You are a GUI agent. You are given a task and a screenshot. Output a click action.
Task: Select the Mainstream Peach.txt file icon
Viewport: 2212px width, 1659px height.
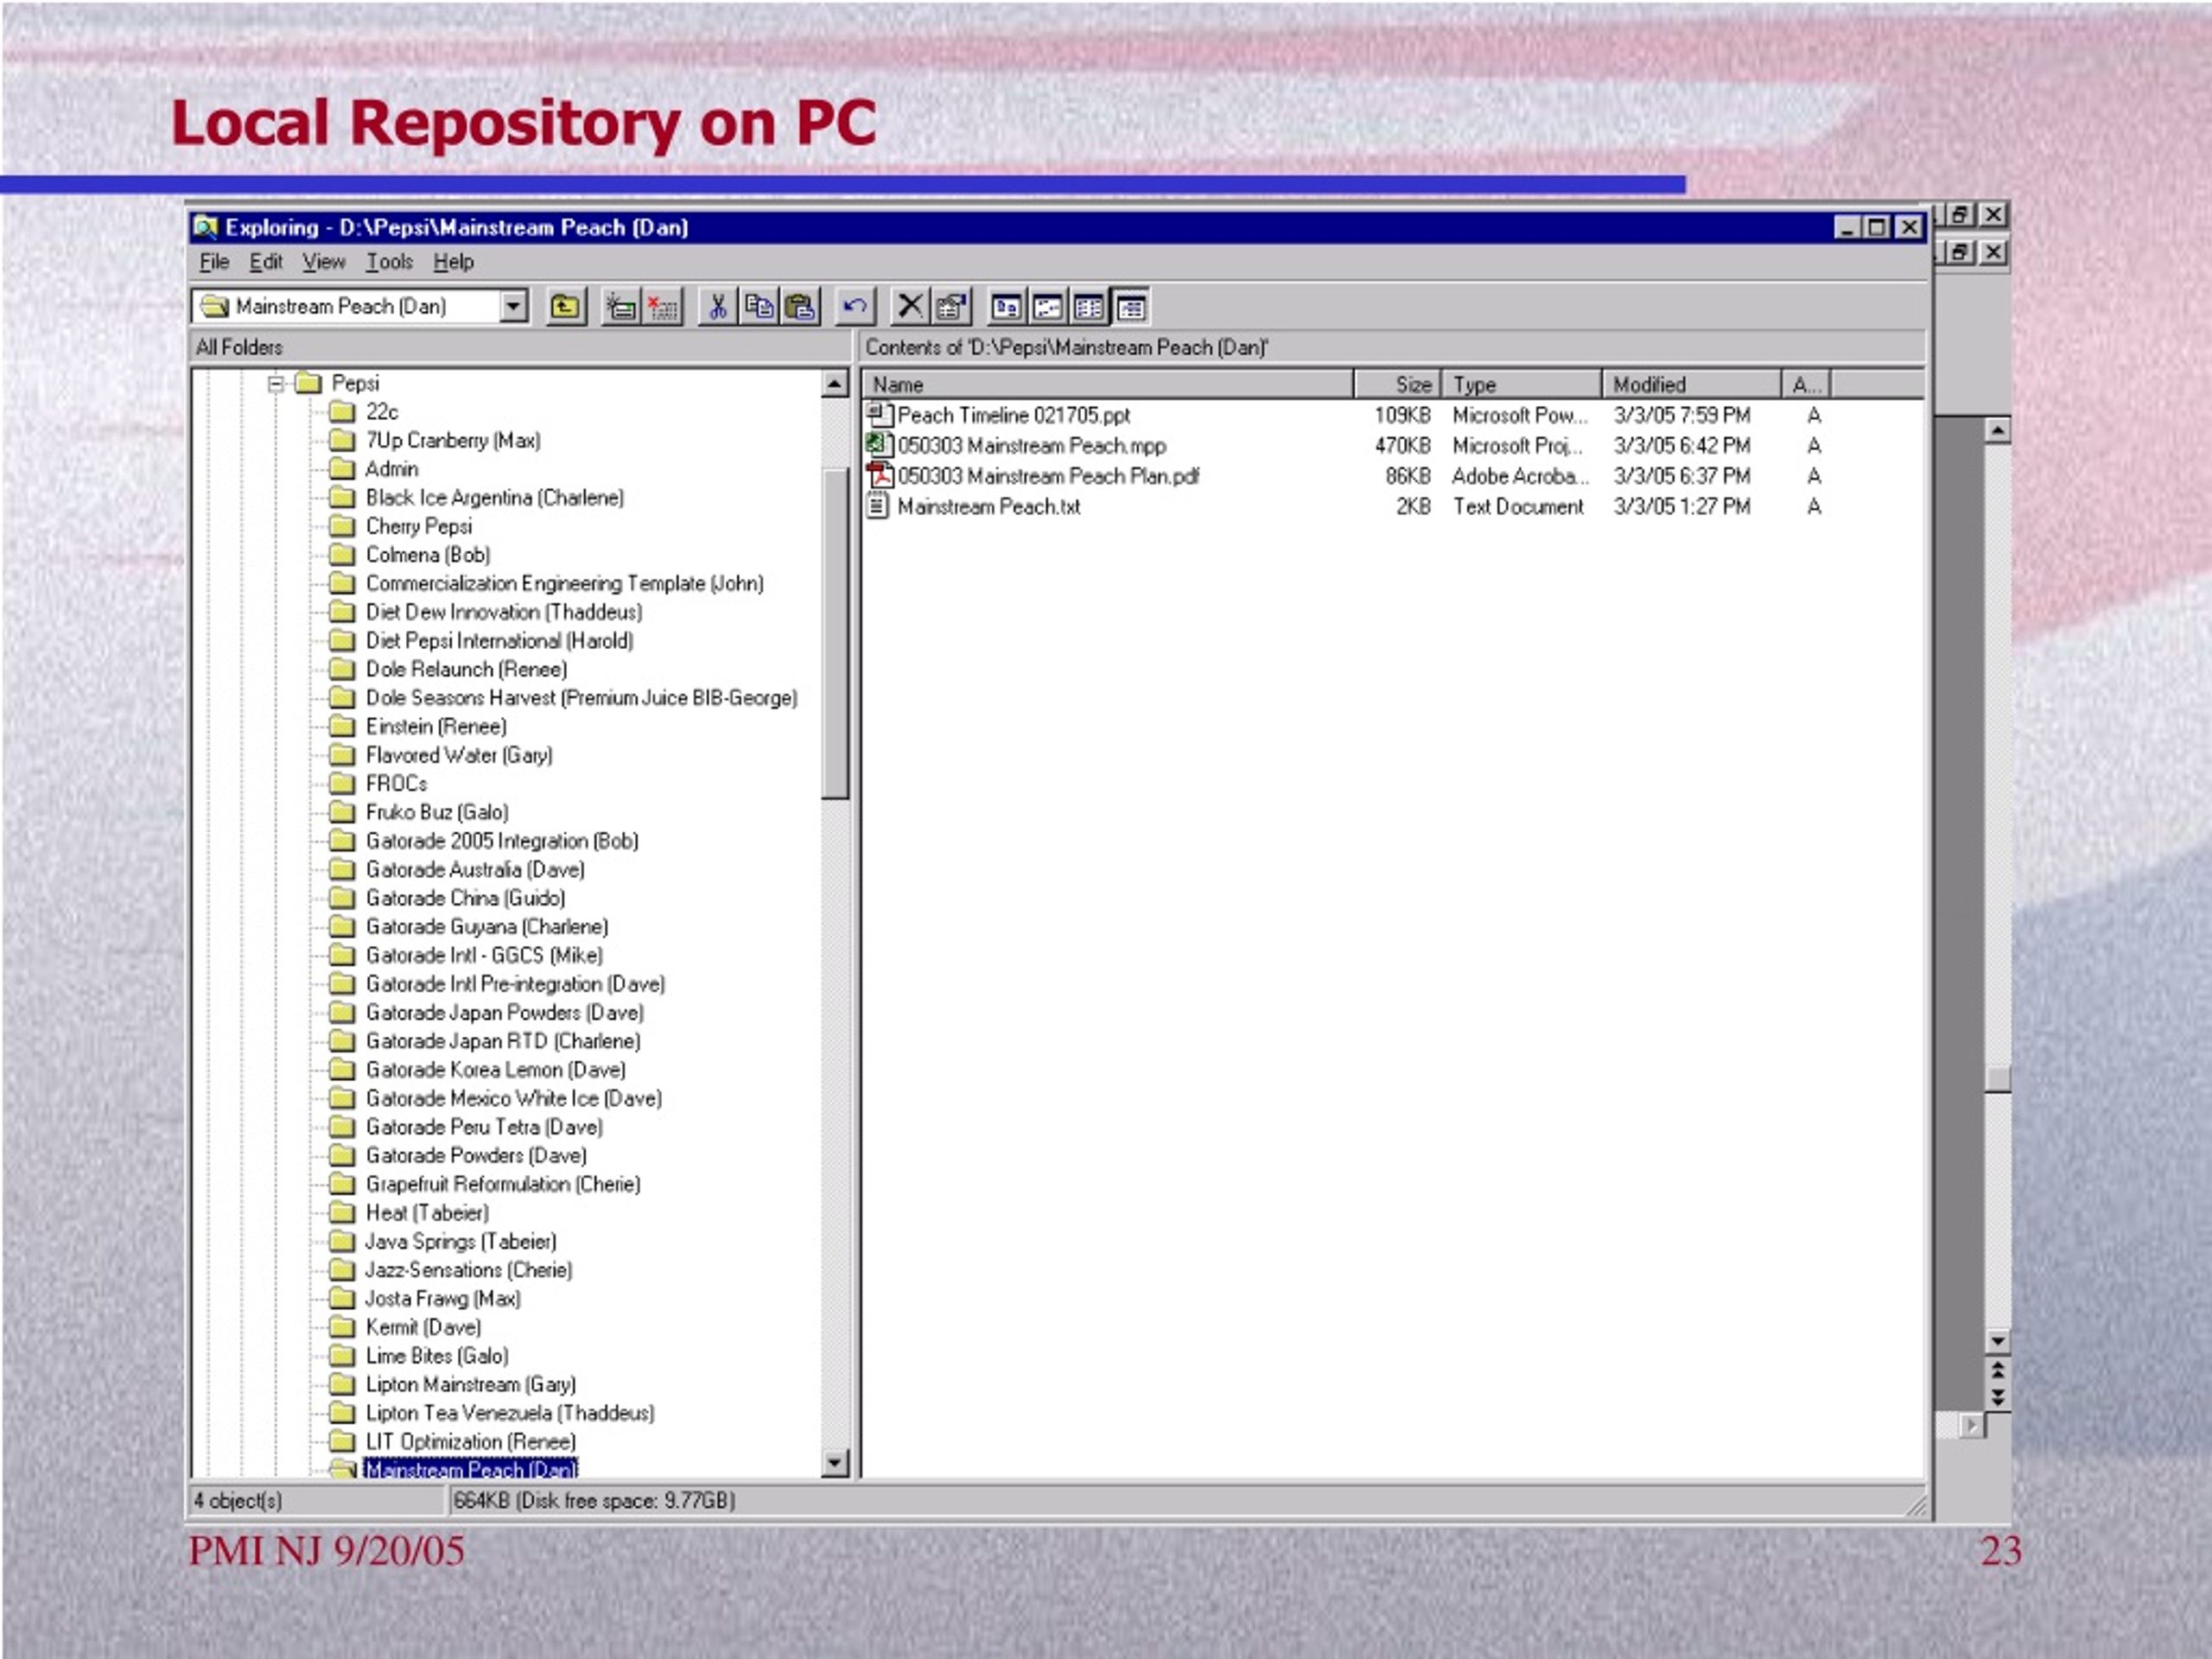tap(878, 506)
